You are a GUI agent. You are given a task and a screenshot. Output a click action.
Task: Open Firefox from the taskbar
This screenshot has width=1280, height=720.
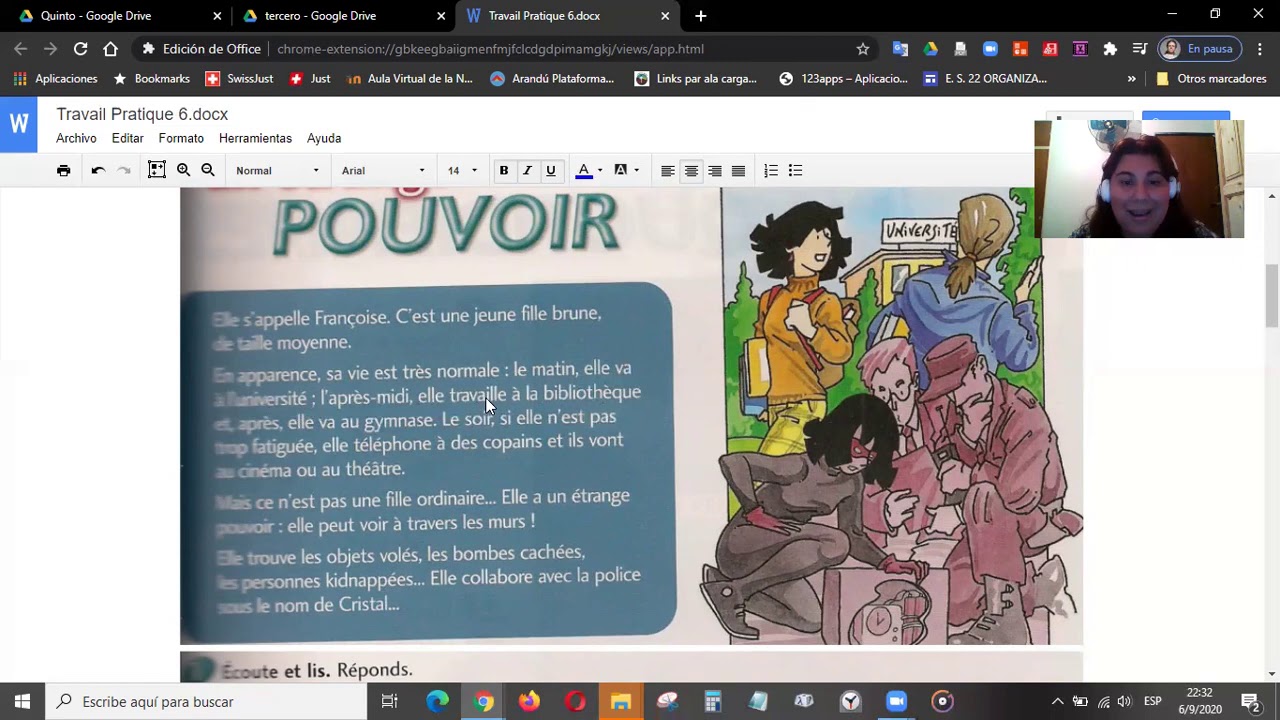tap(529, 702)
